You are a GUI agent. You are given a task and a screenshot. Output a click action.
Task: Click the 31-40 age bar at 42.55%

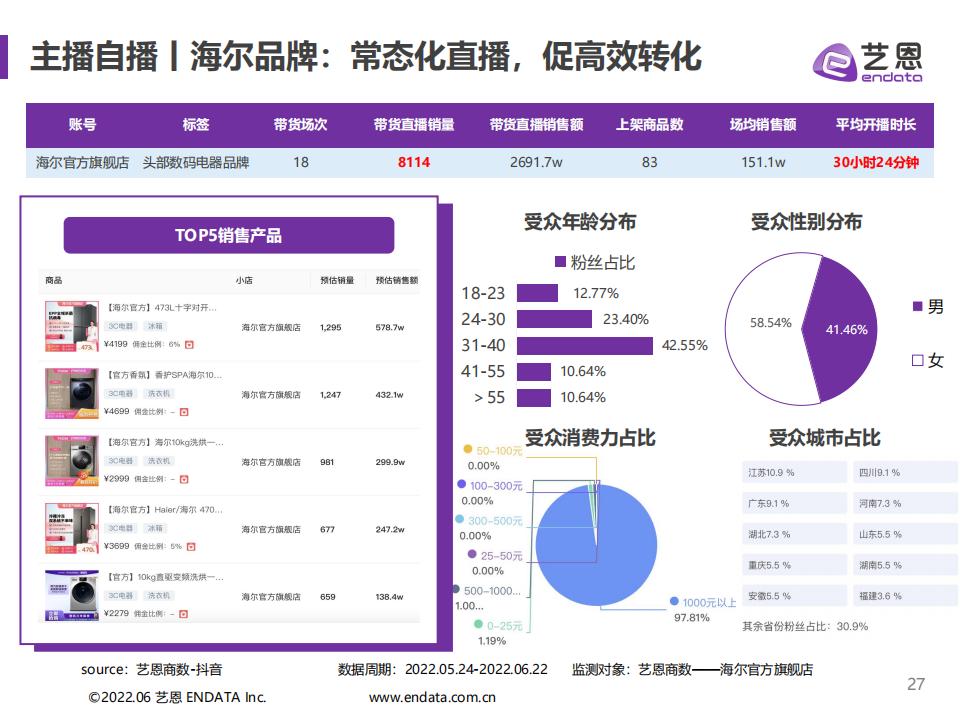[585, 345]
